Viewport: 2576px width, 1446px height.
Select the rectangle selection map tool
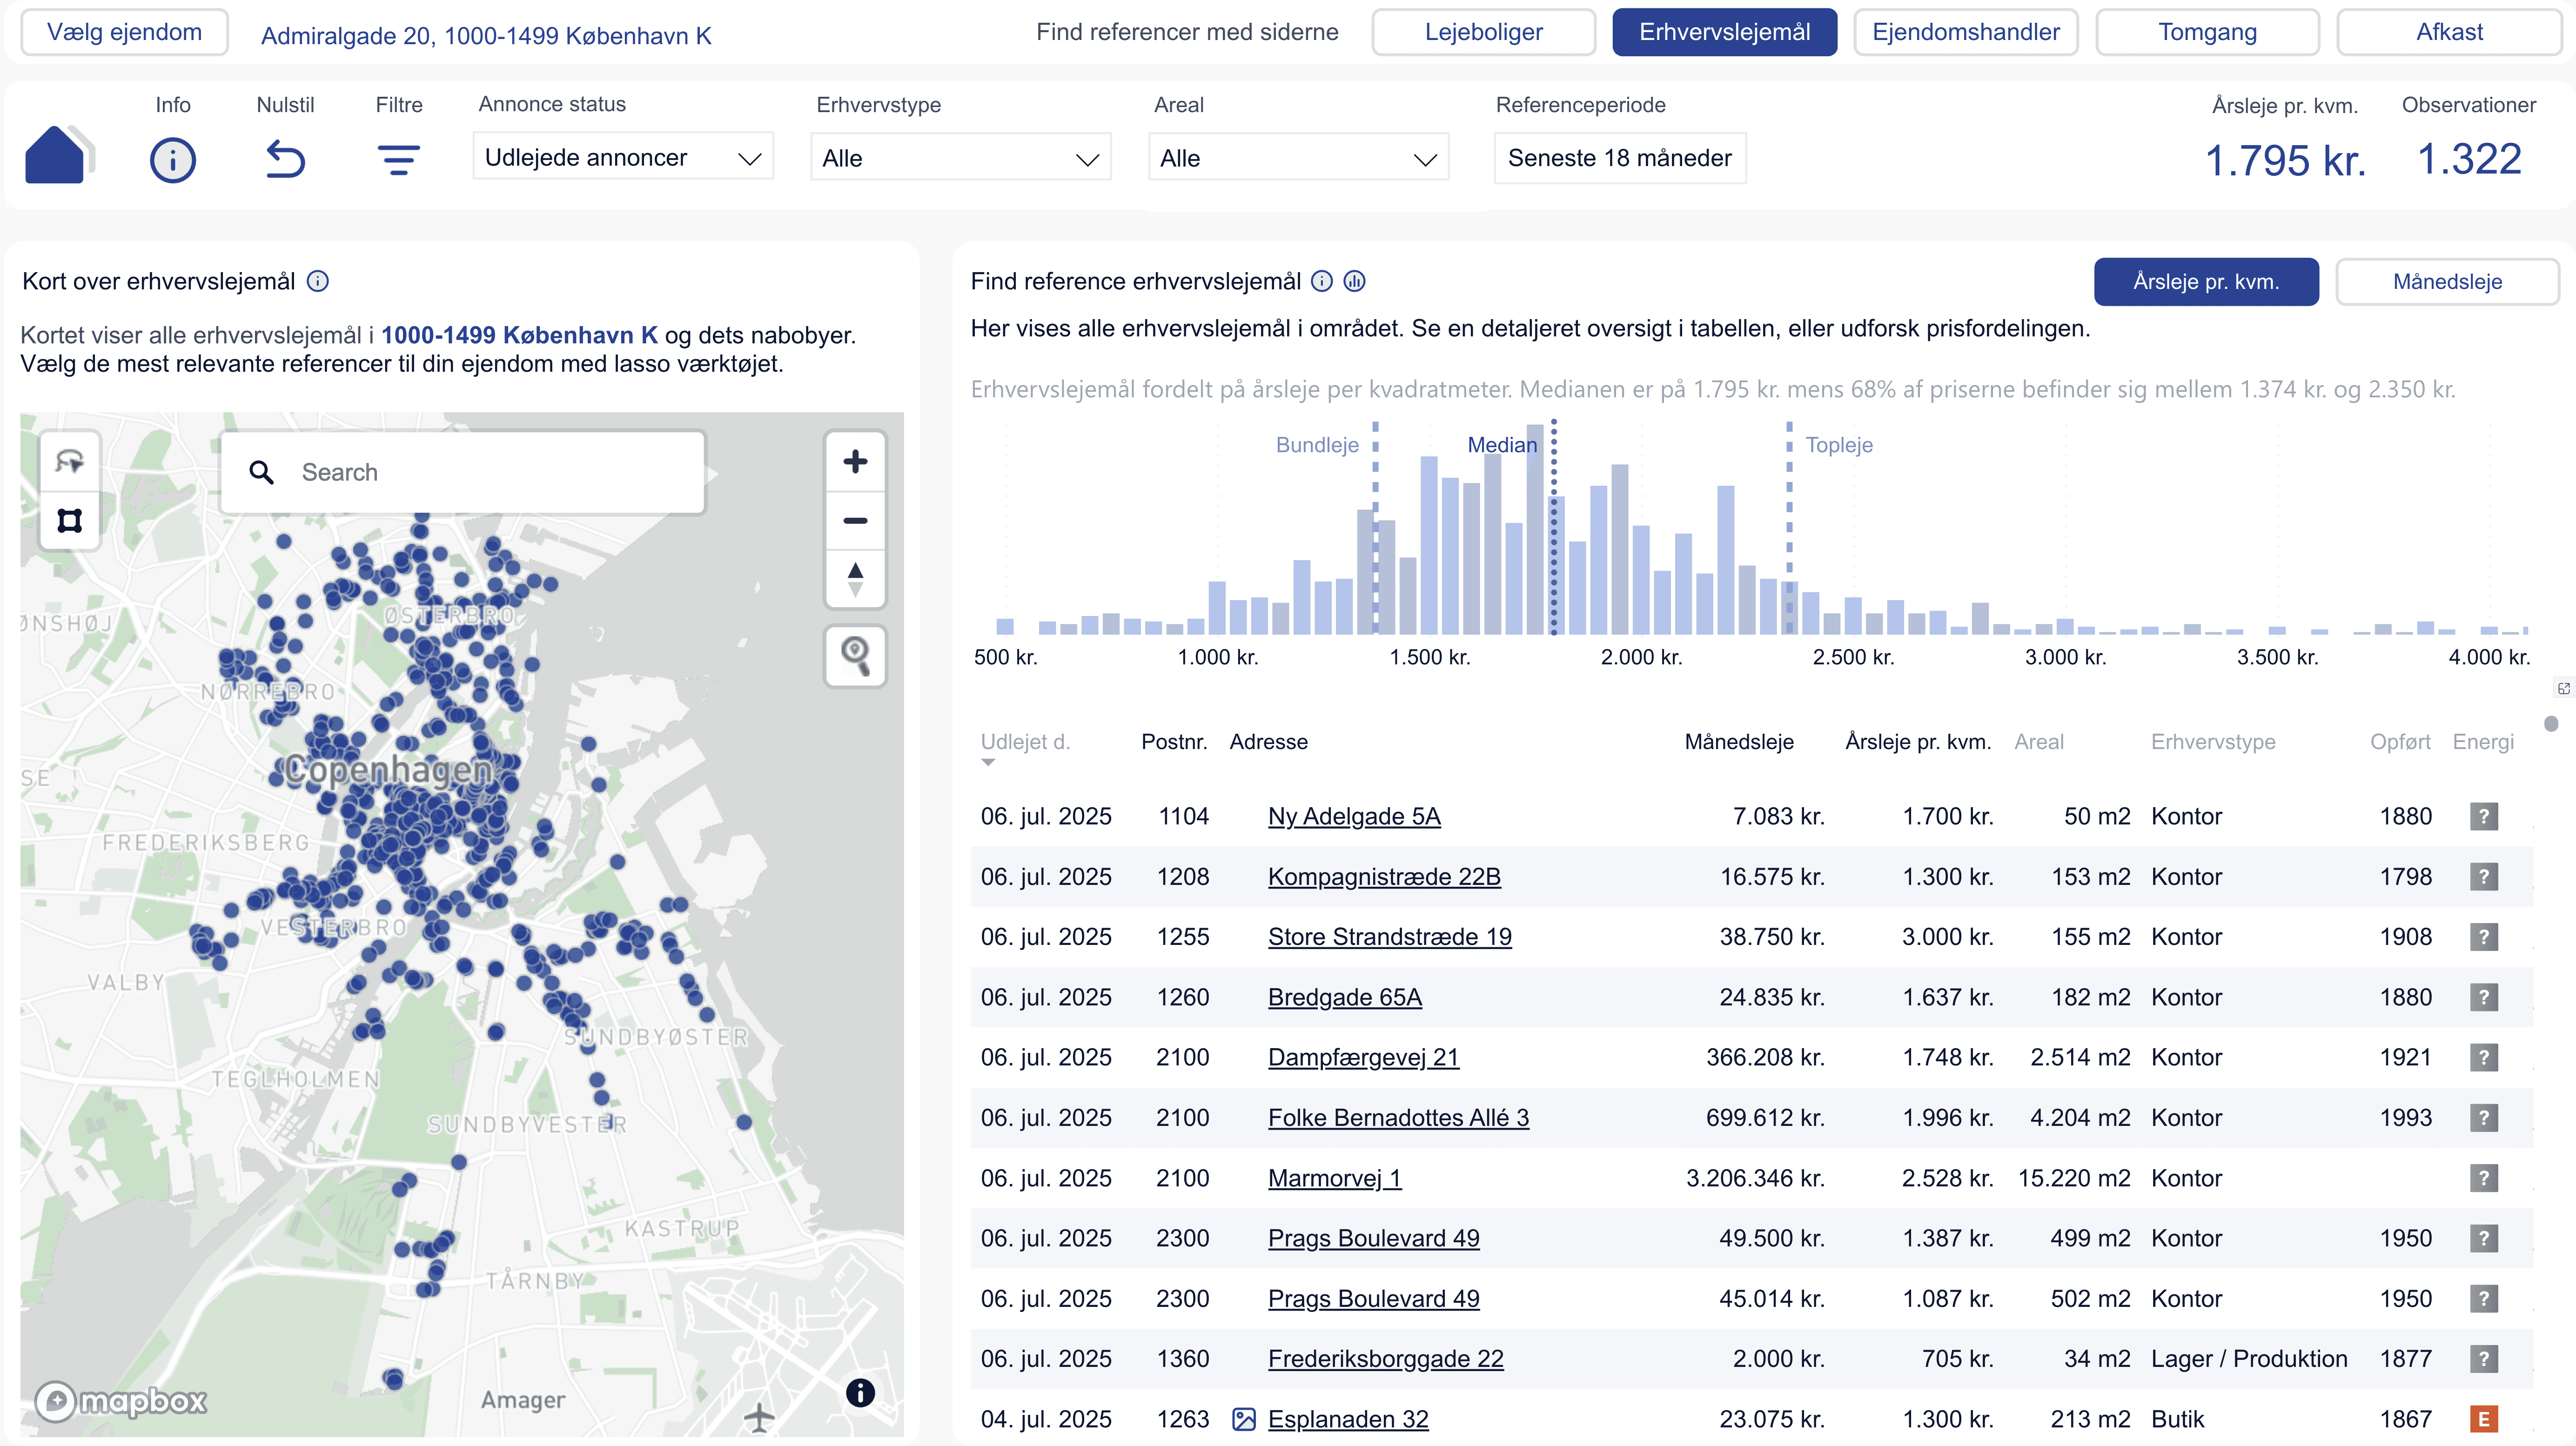(69, 521)
